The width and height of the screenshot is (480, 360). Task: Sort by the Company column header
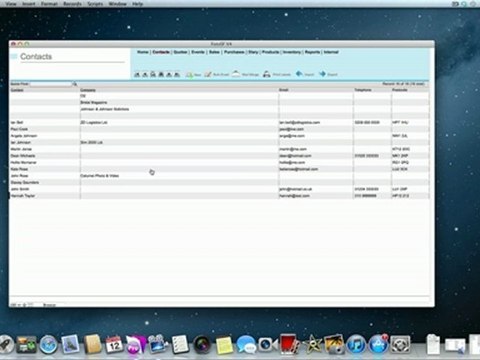88,90
